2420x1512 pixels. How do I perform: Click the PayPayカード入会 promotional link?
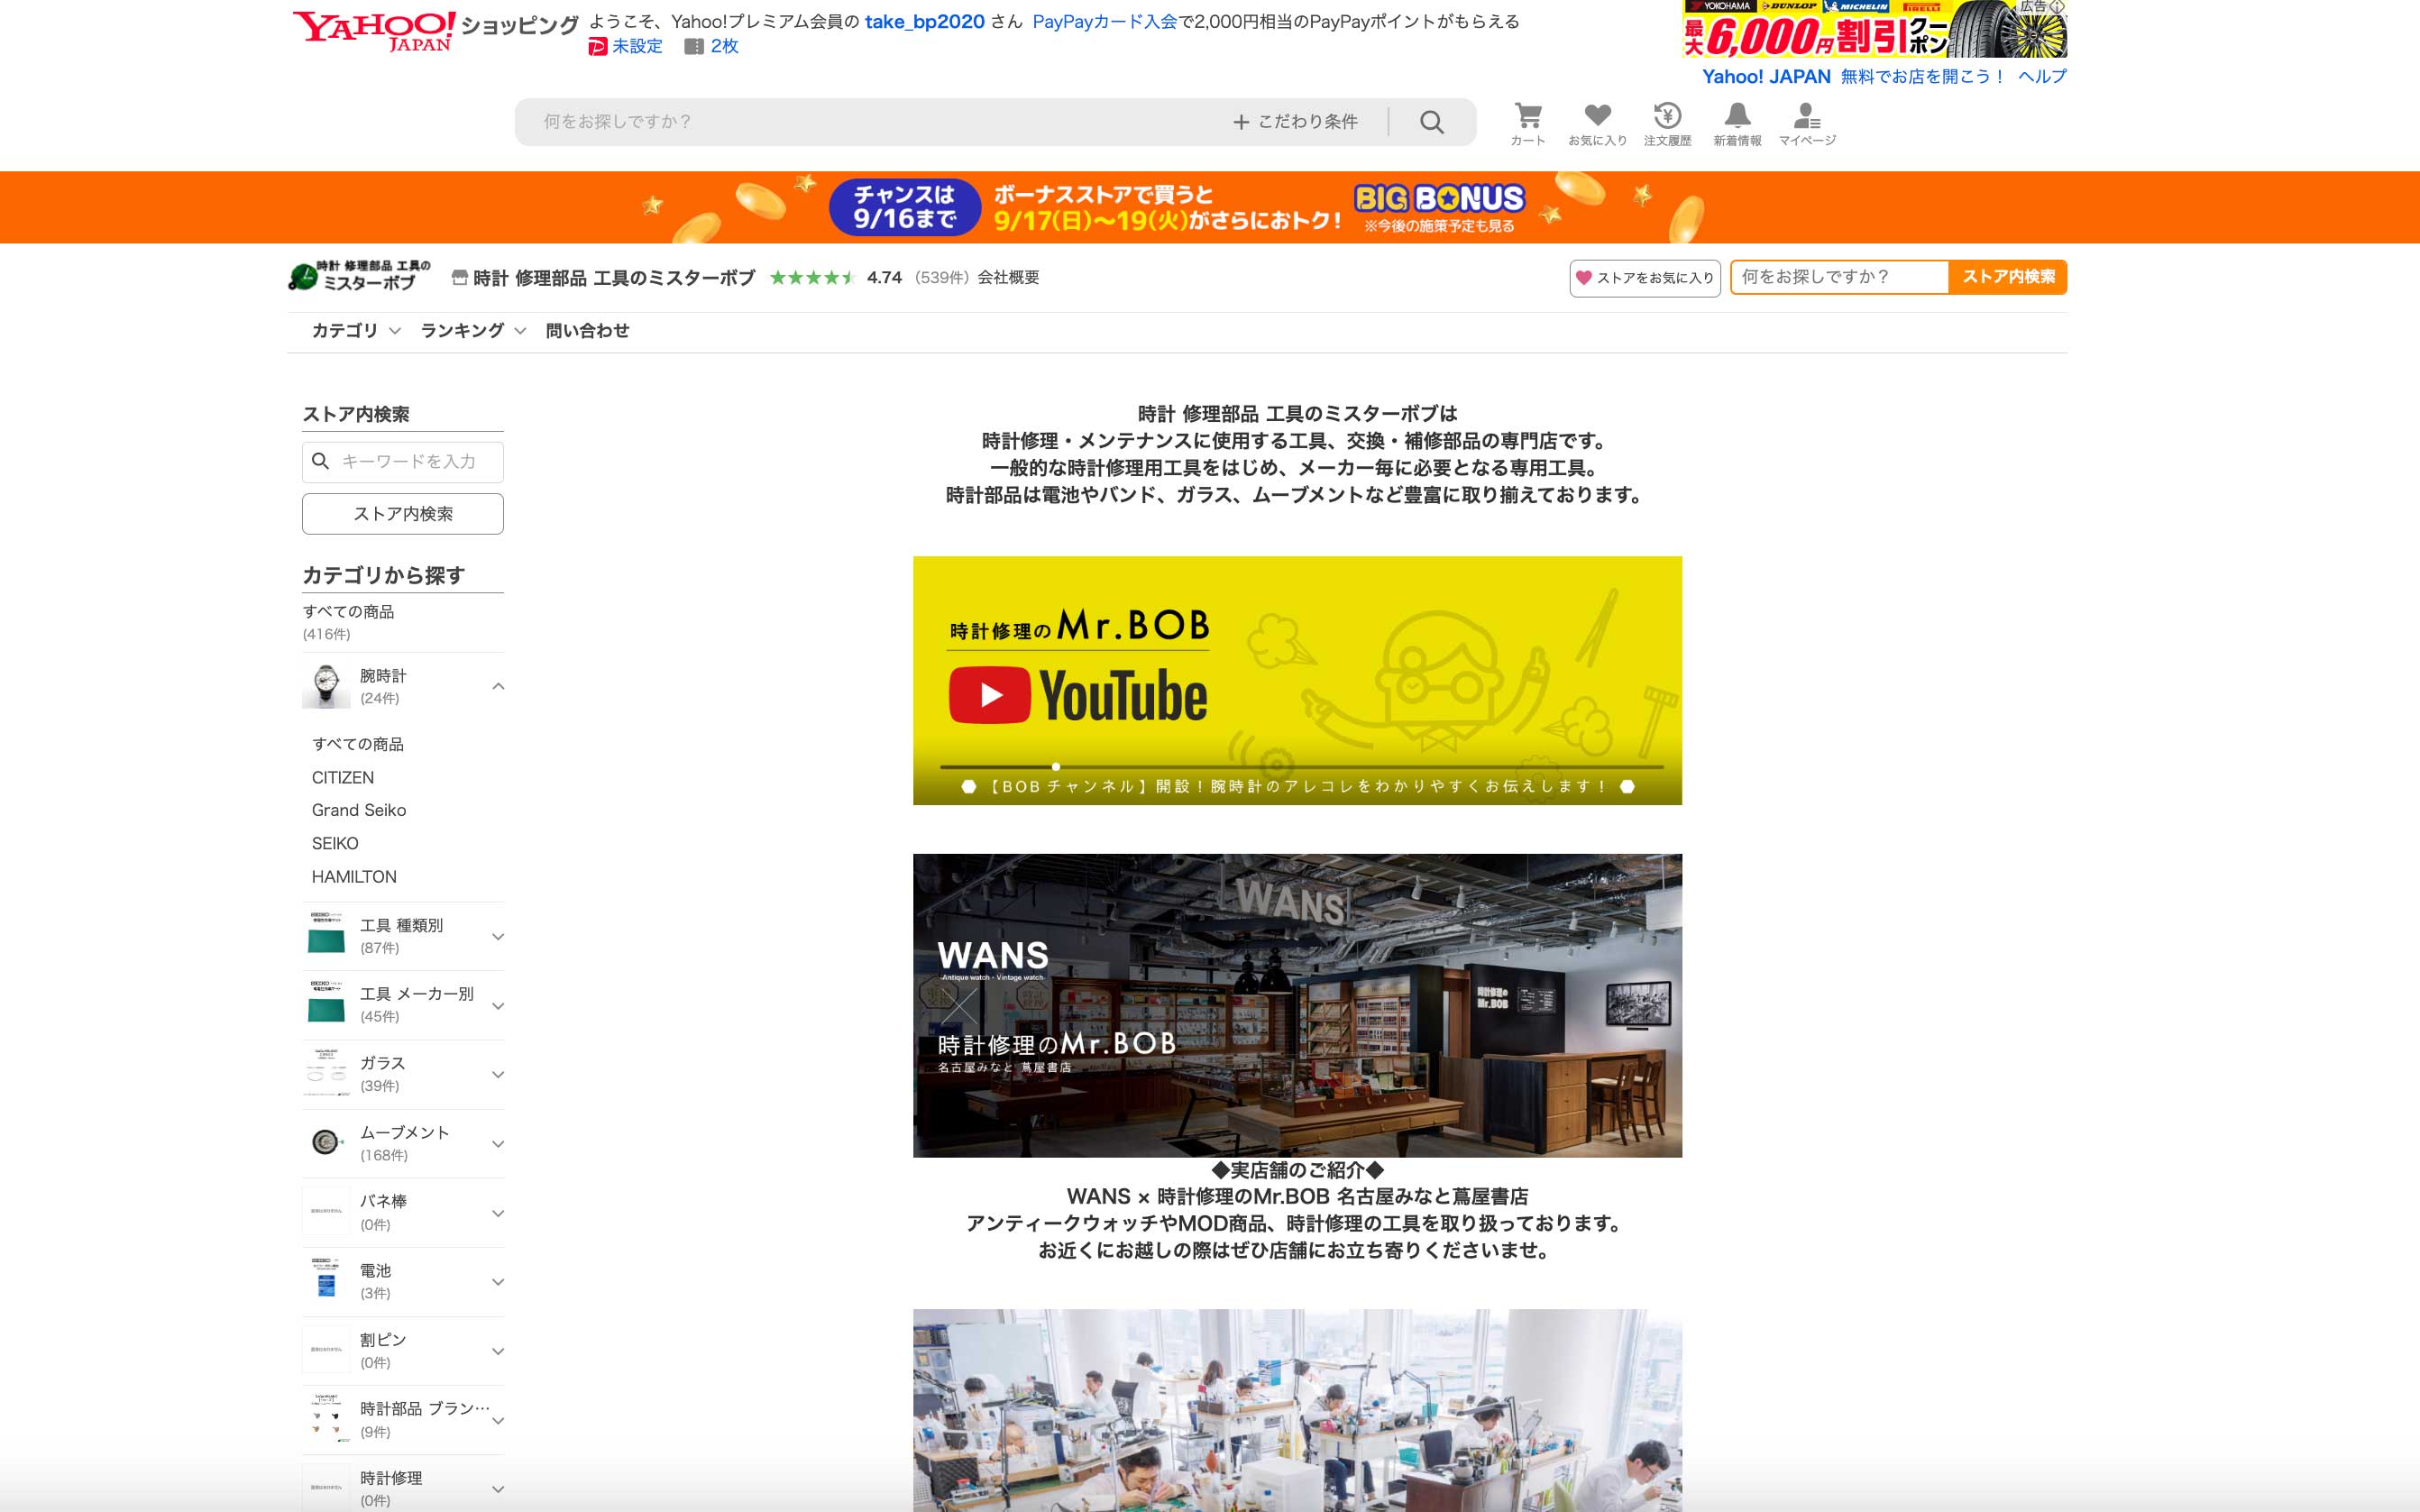click(1107, 21)
